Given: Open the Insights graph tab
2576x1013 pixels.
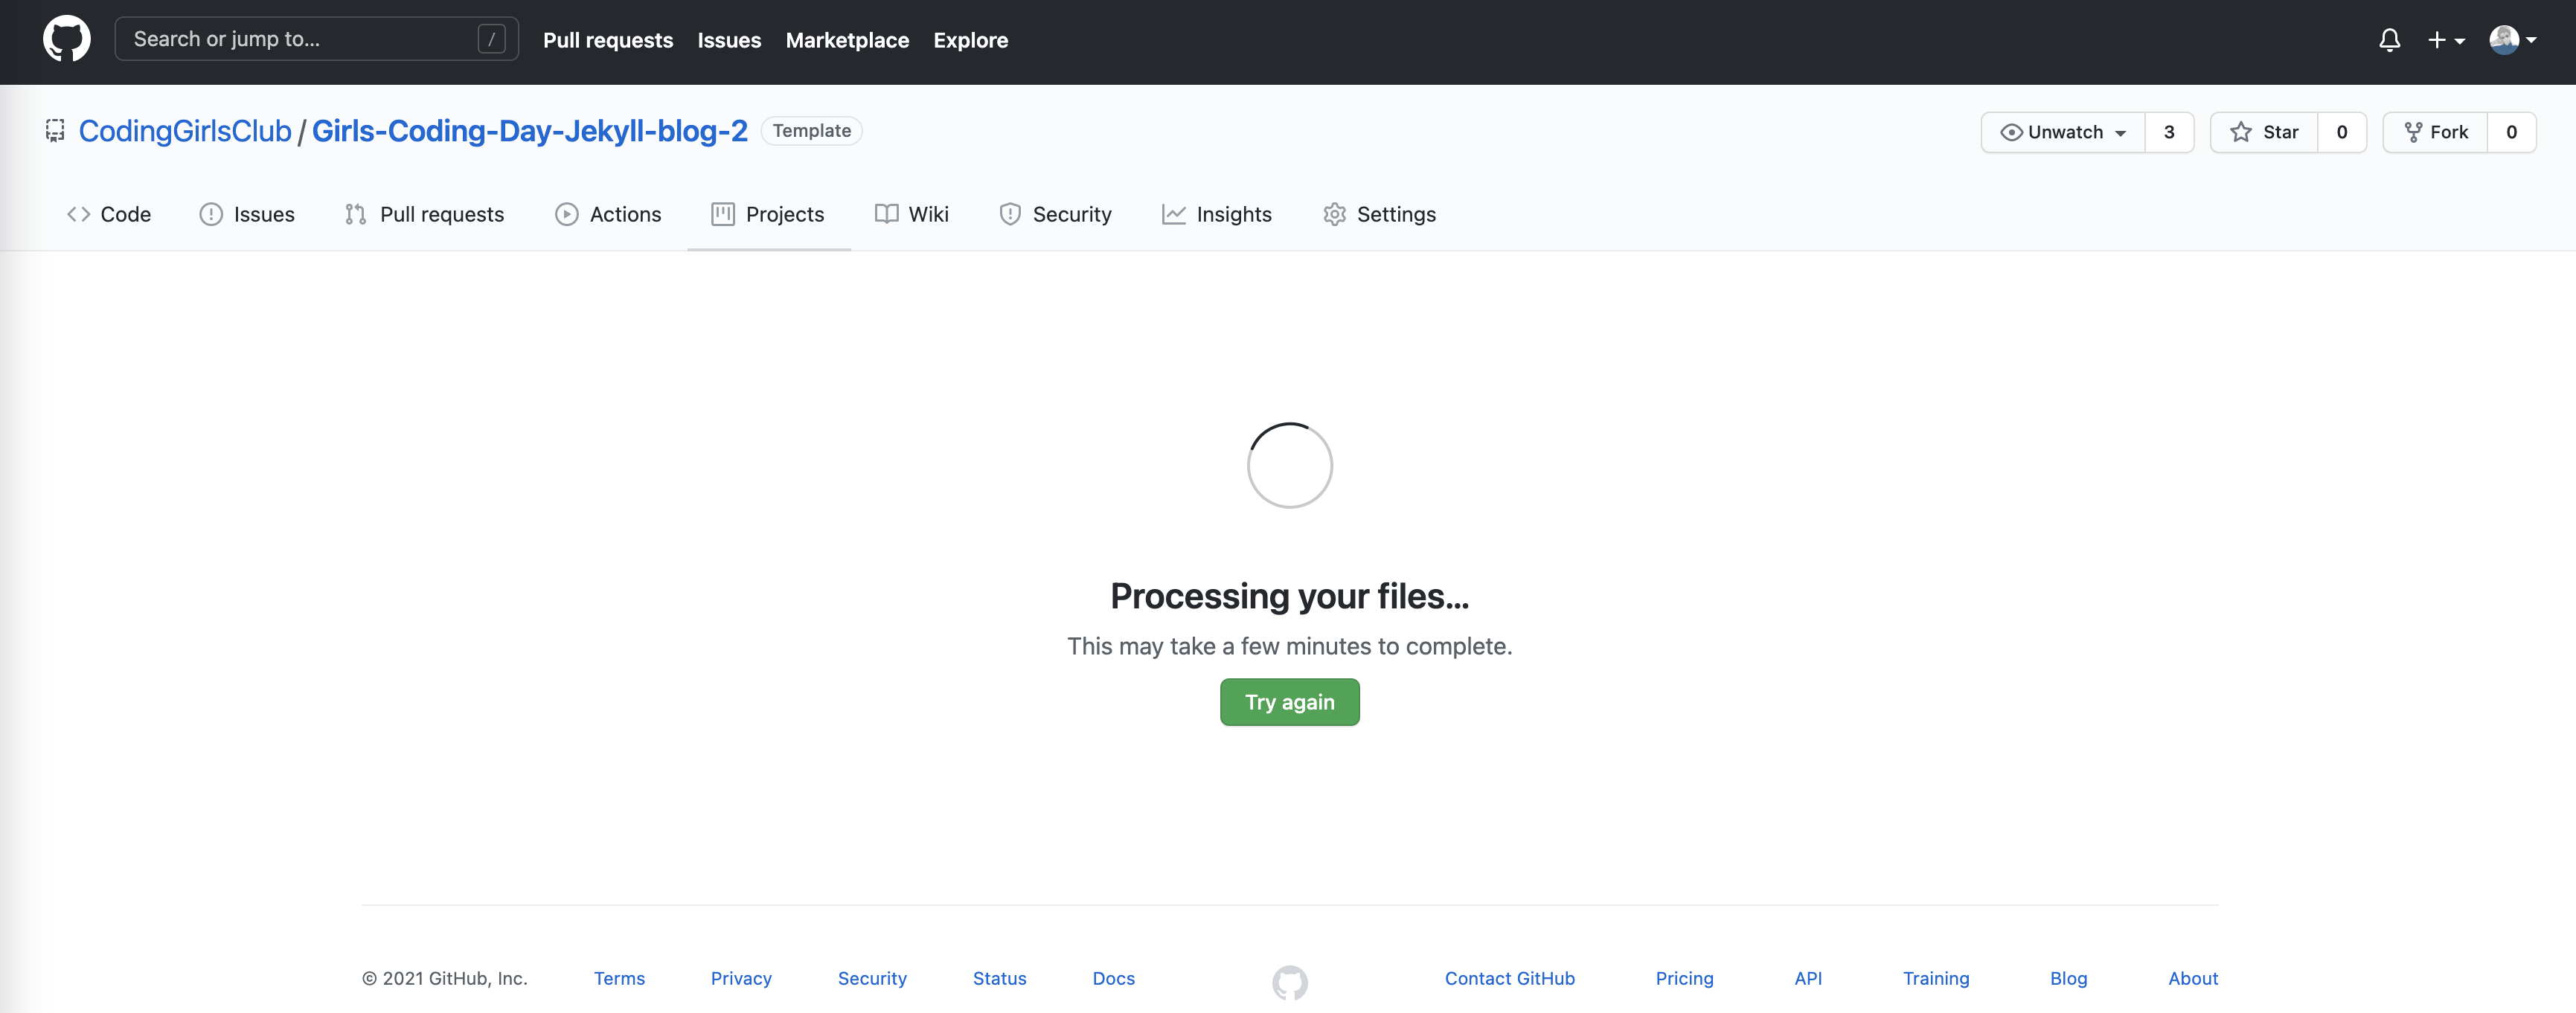Looking at the screenshot, I should (x=1216, y=214).
